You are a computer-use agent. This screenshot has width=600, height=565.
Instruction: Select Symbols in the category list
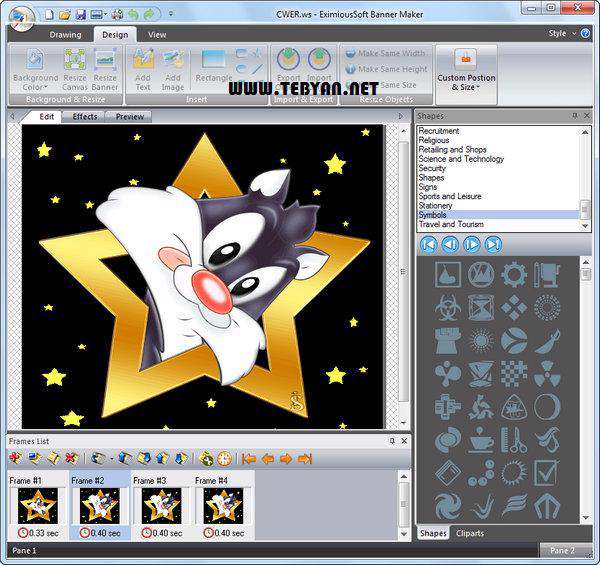click(499, 215)
